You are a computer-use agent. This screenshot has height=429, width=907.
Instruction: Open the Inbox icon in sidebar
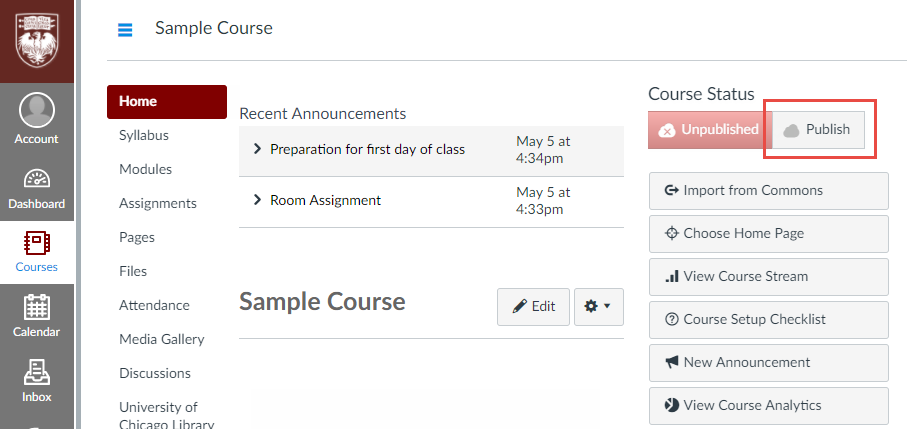(36, 380)
